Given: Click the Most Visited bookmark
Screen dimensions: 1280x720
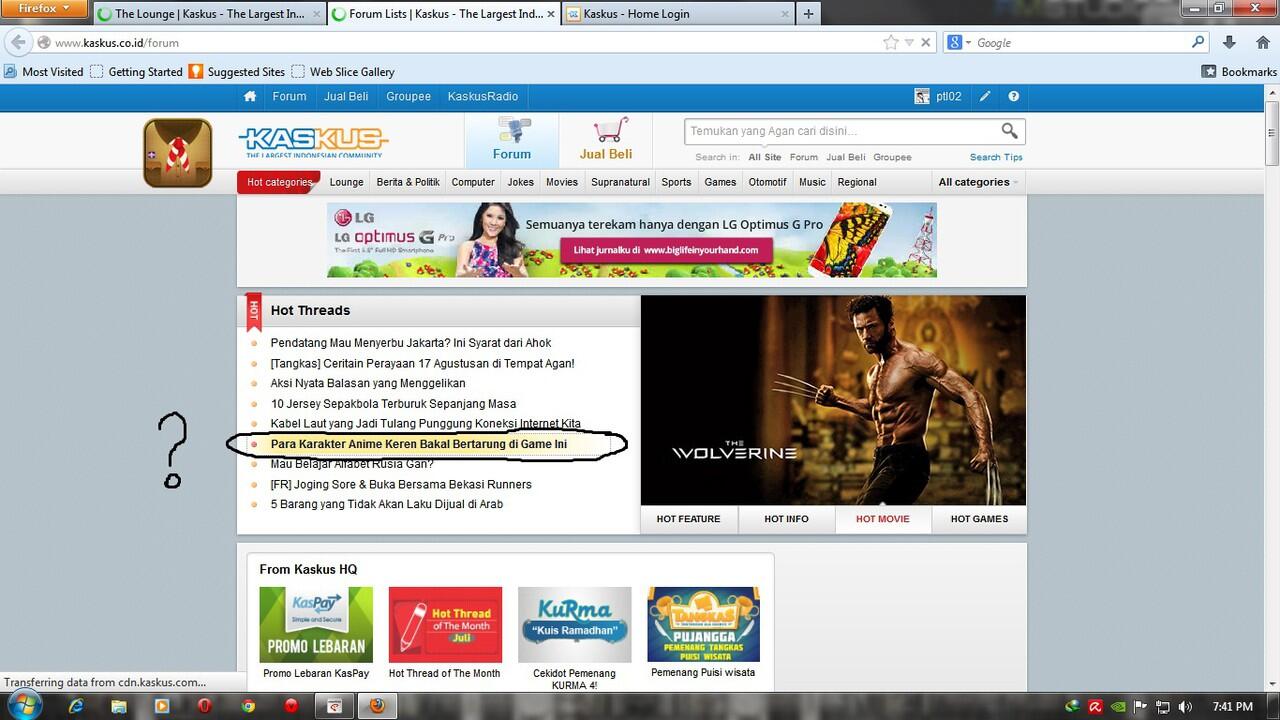Looking at the screenshot, I should [44, 72].
